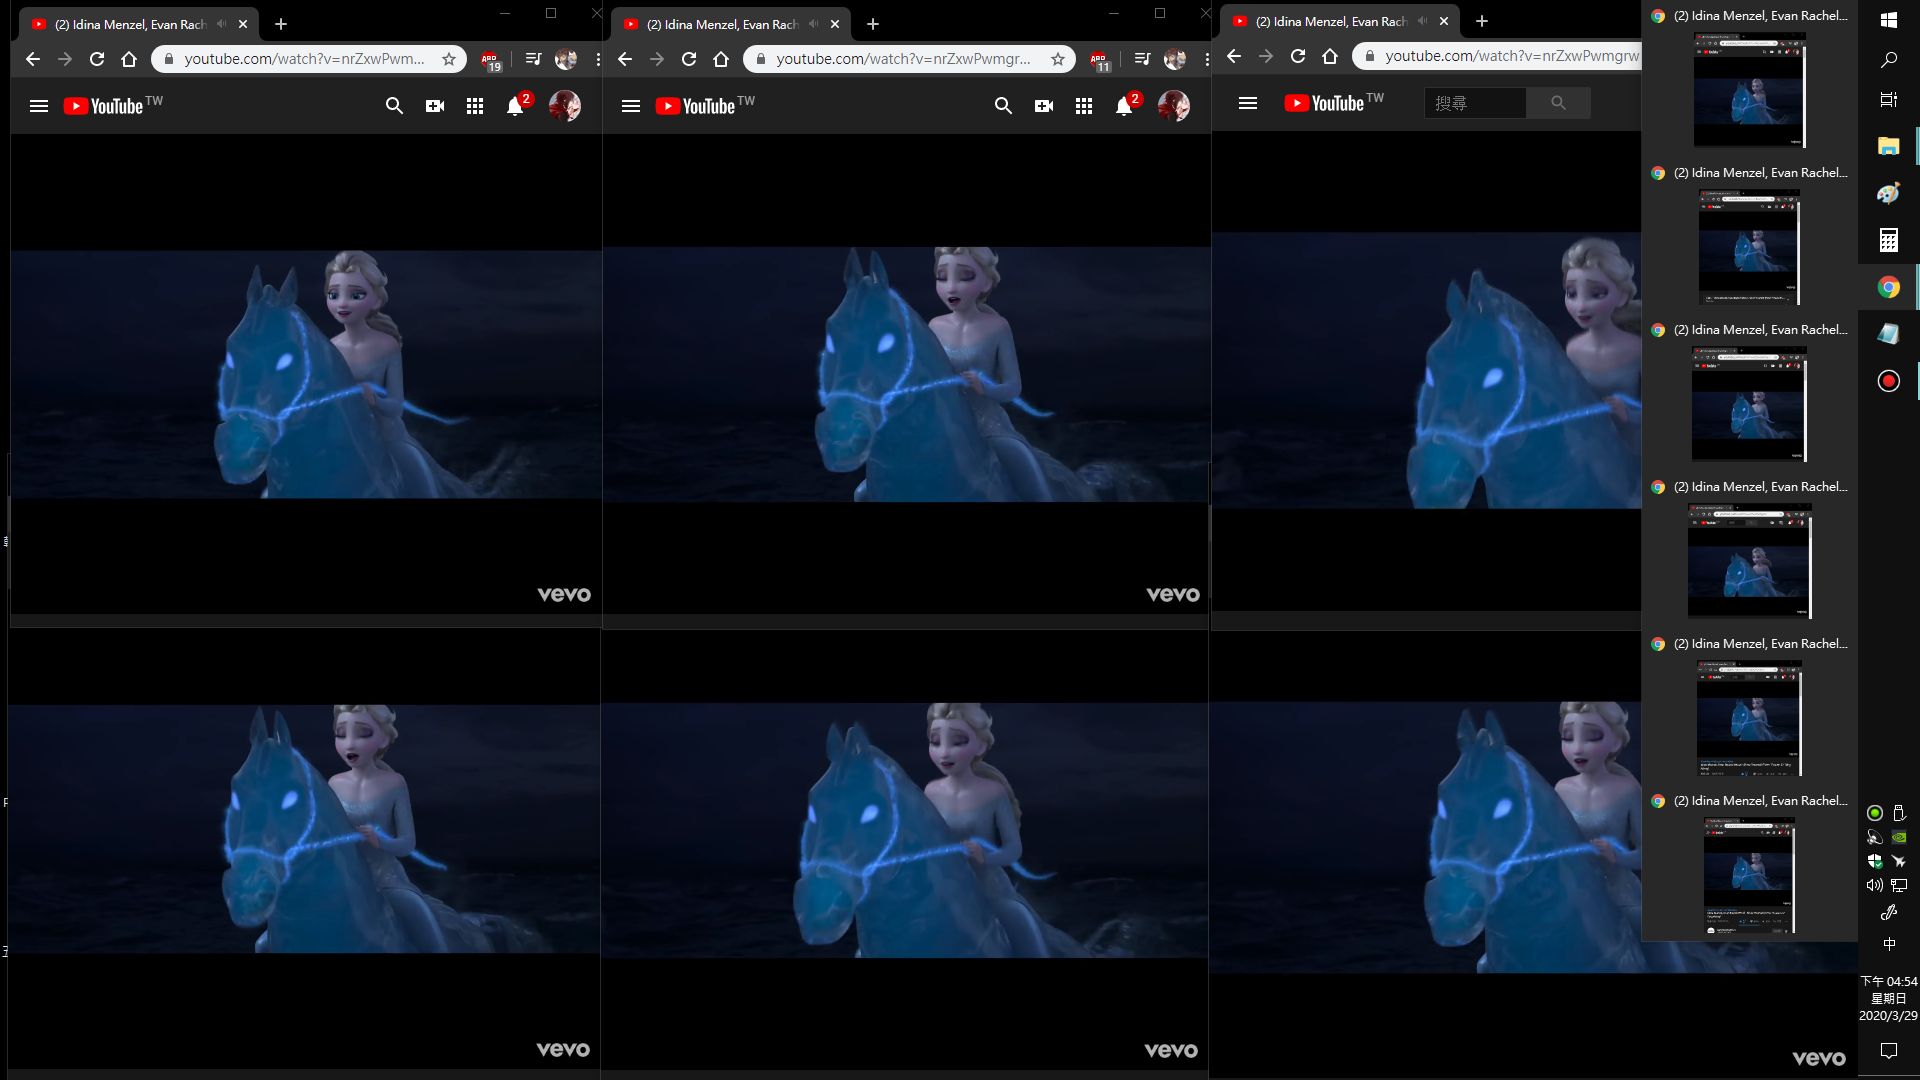This screenshot has width=1920, height=1080.
Task: Close Idina Menzel tab in left window
Action: [x=243, y=24]
